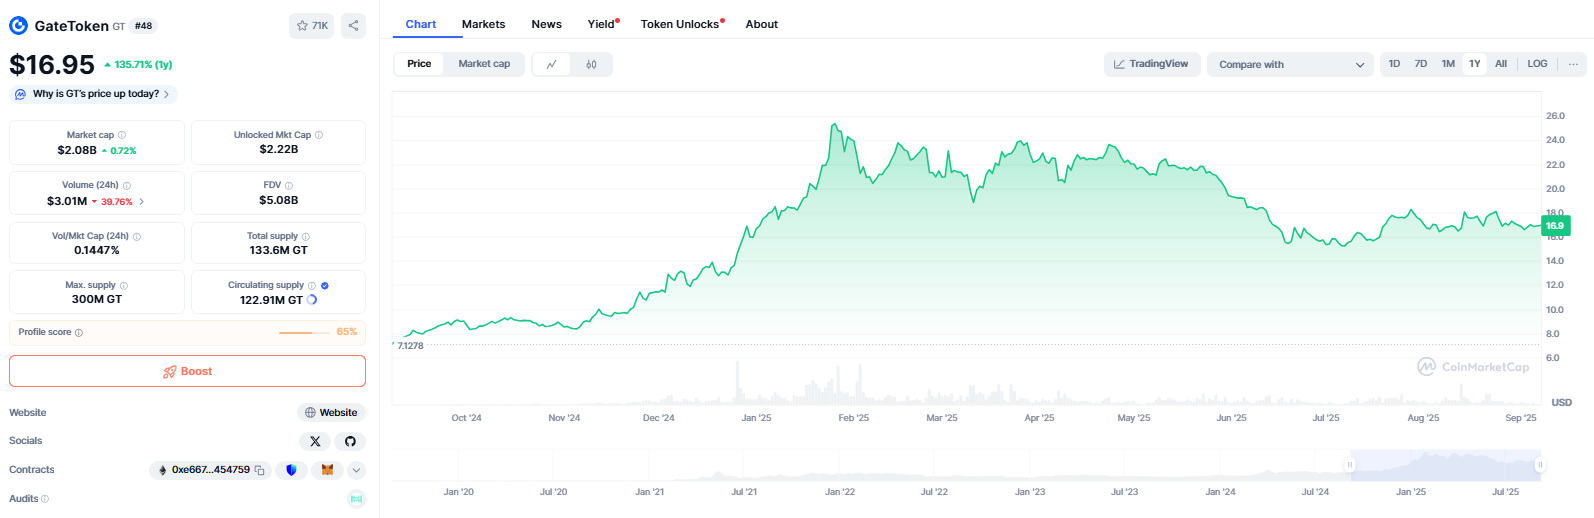Click the #48 rank badge

click(x=144, y=26)
